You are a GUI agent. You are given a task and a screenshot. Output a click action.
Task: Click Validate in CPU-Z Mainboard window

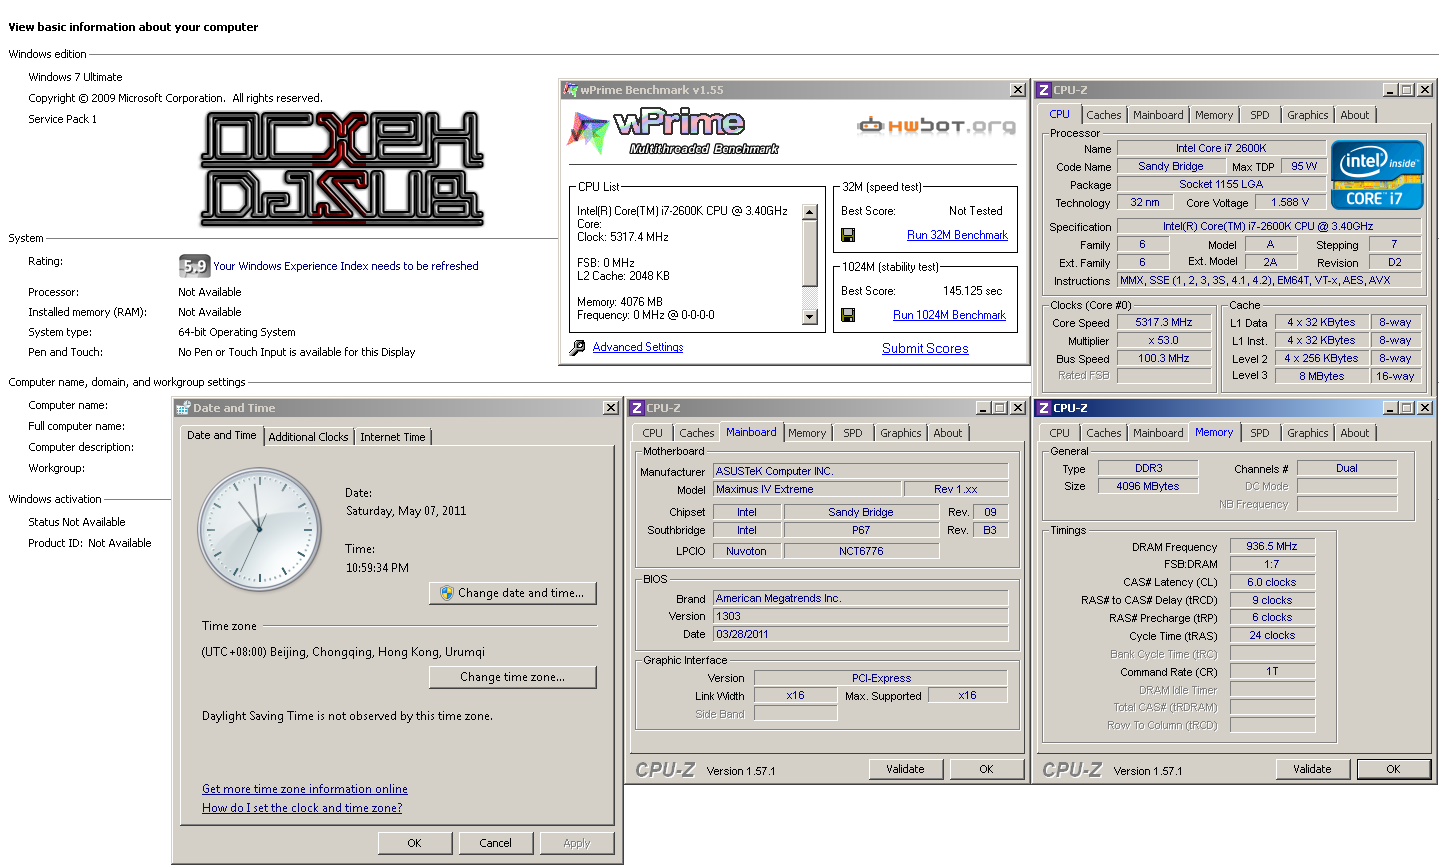[x=905, y=769]
